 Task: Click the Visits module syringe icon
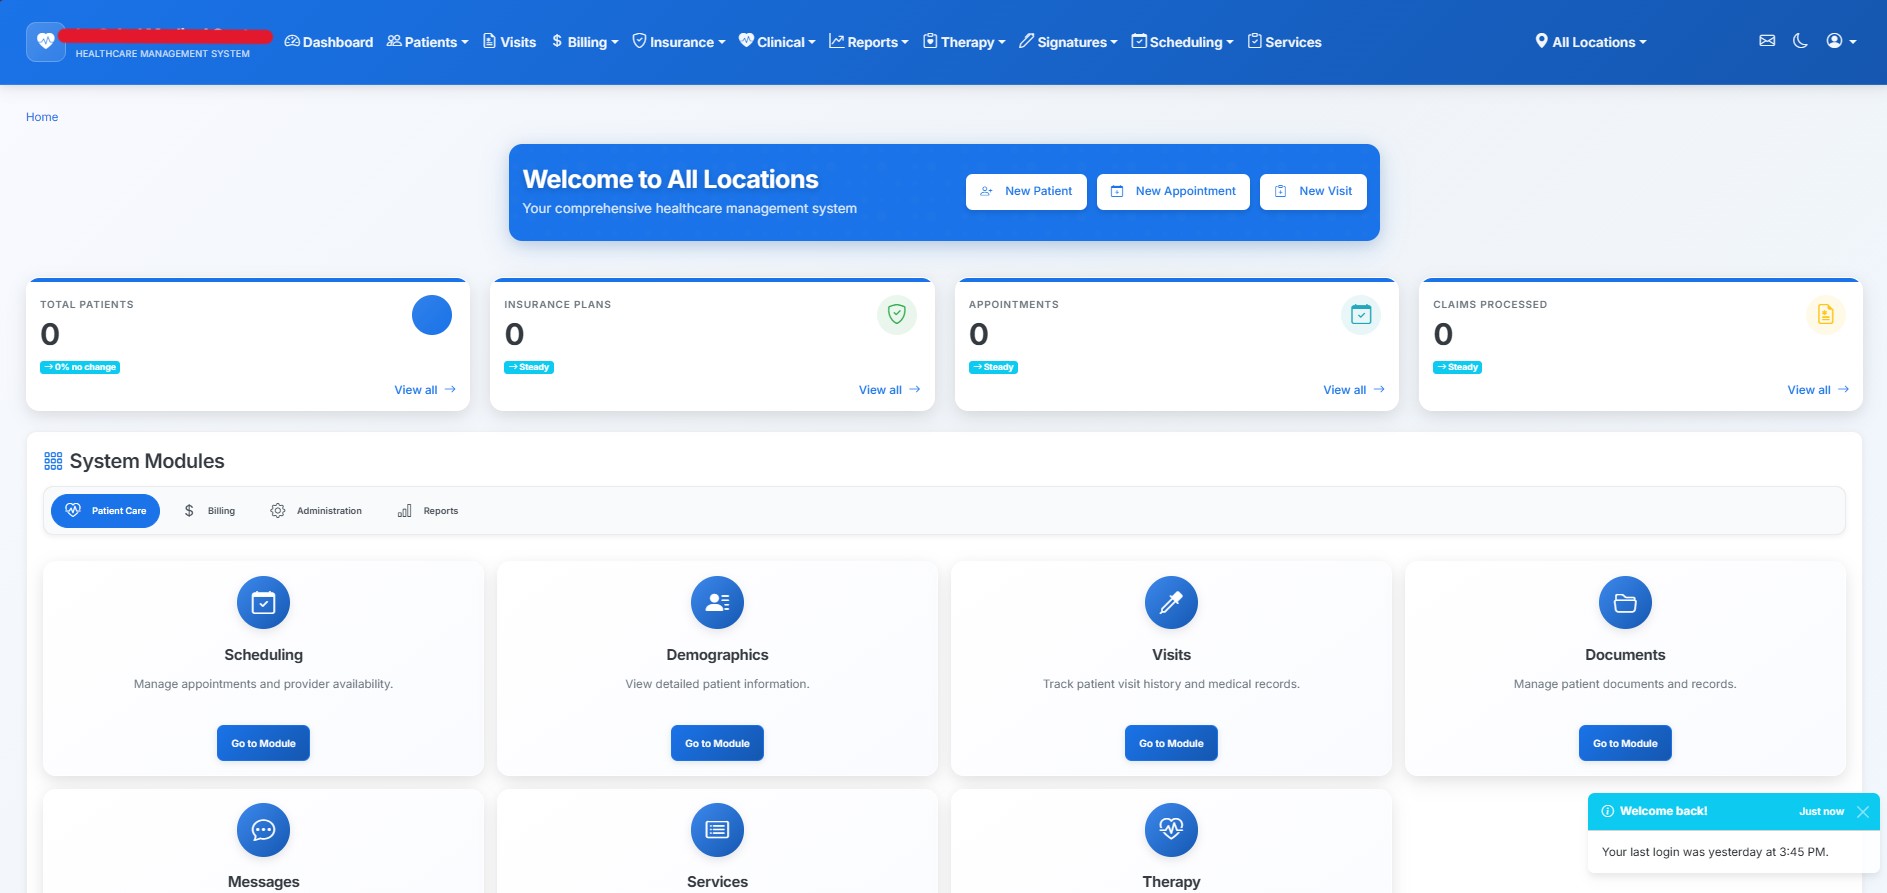1171,603
